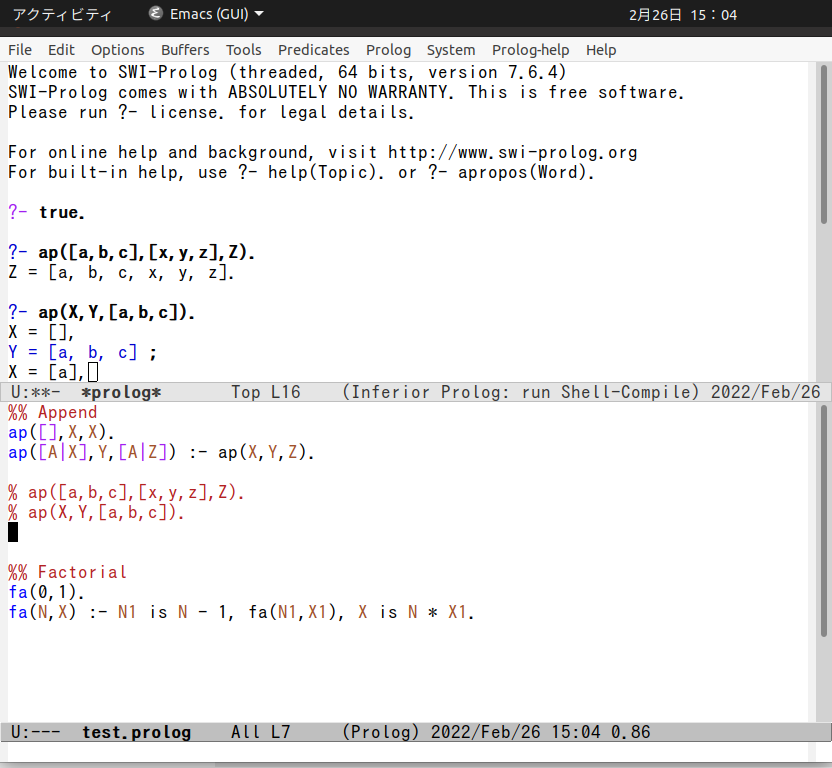Click the 'Welcome to SWI-Prolog' banner line
The width and height of the screenshot is (832, 768).
[x=287, y=72]
